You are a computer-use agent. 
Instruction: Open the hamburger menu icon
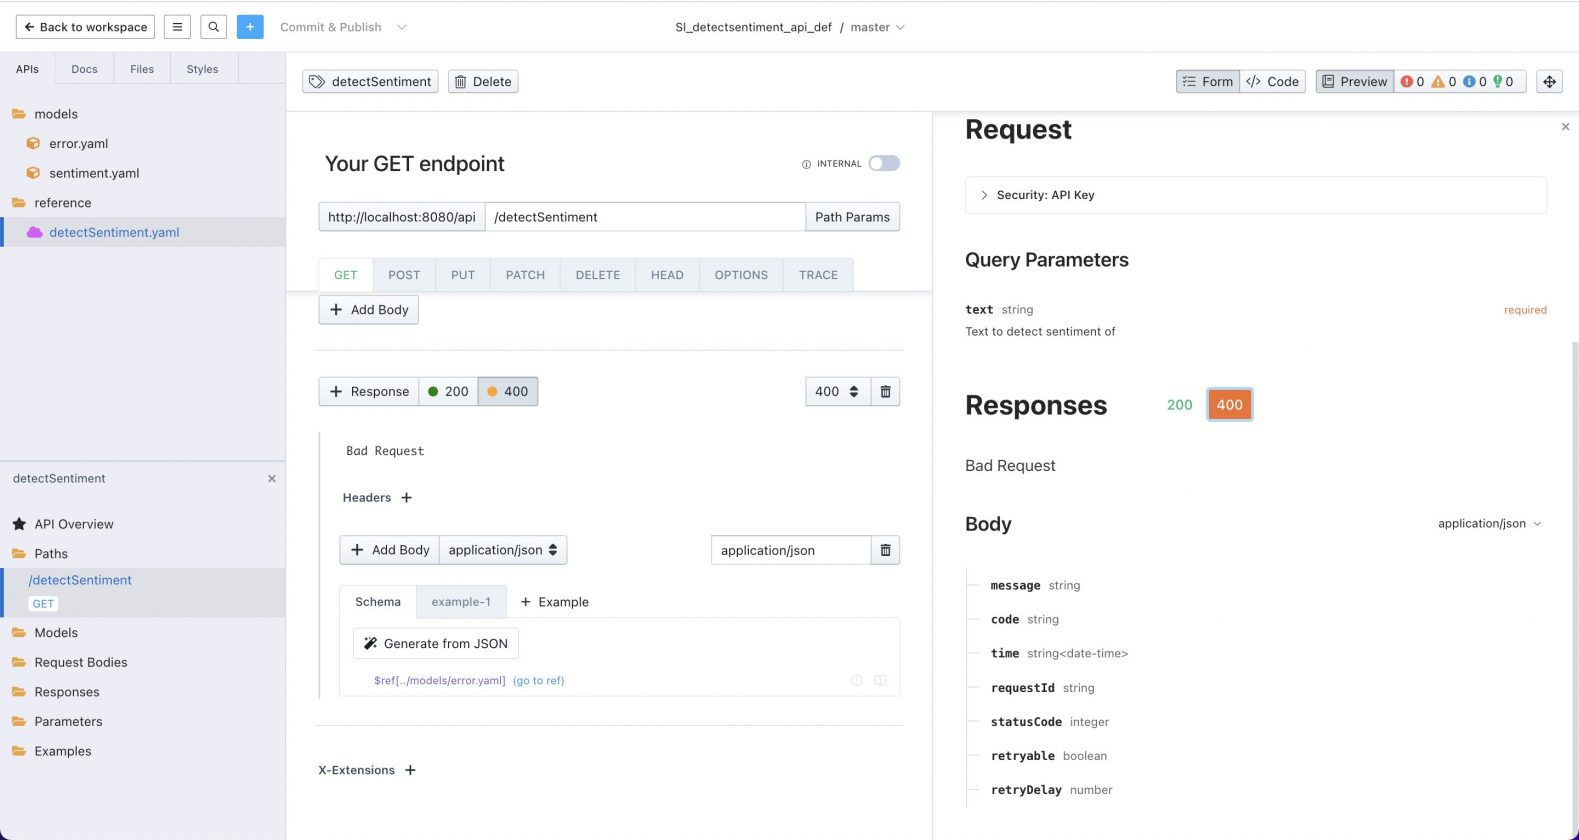pyautogui.click(x=177, y=27)
